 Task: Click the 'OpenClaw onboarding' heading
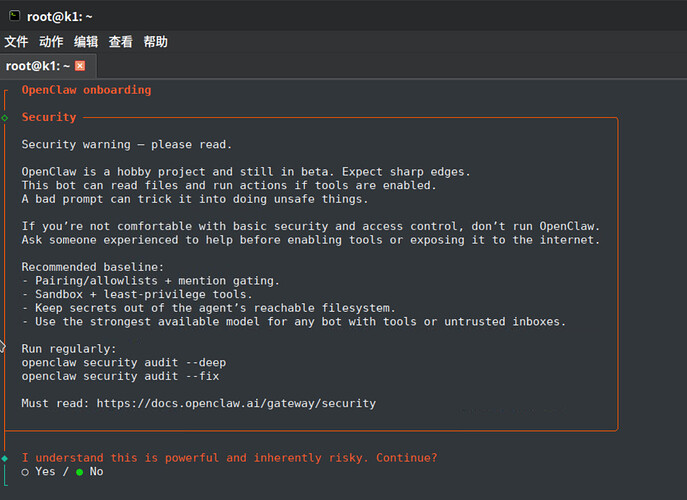pyautogui.click(x=86, y=90)
